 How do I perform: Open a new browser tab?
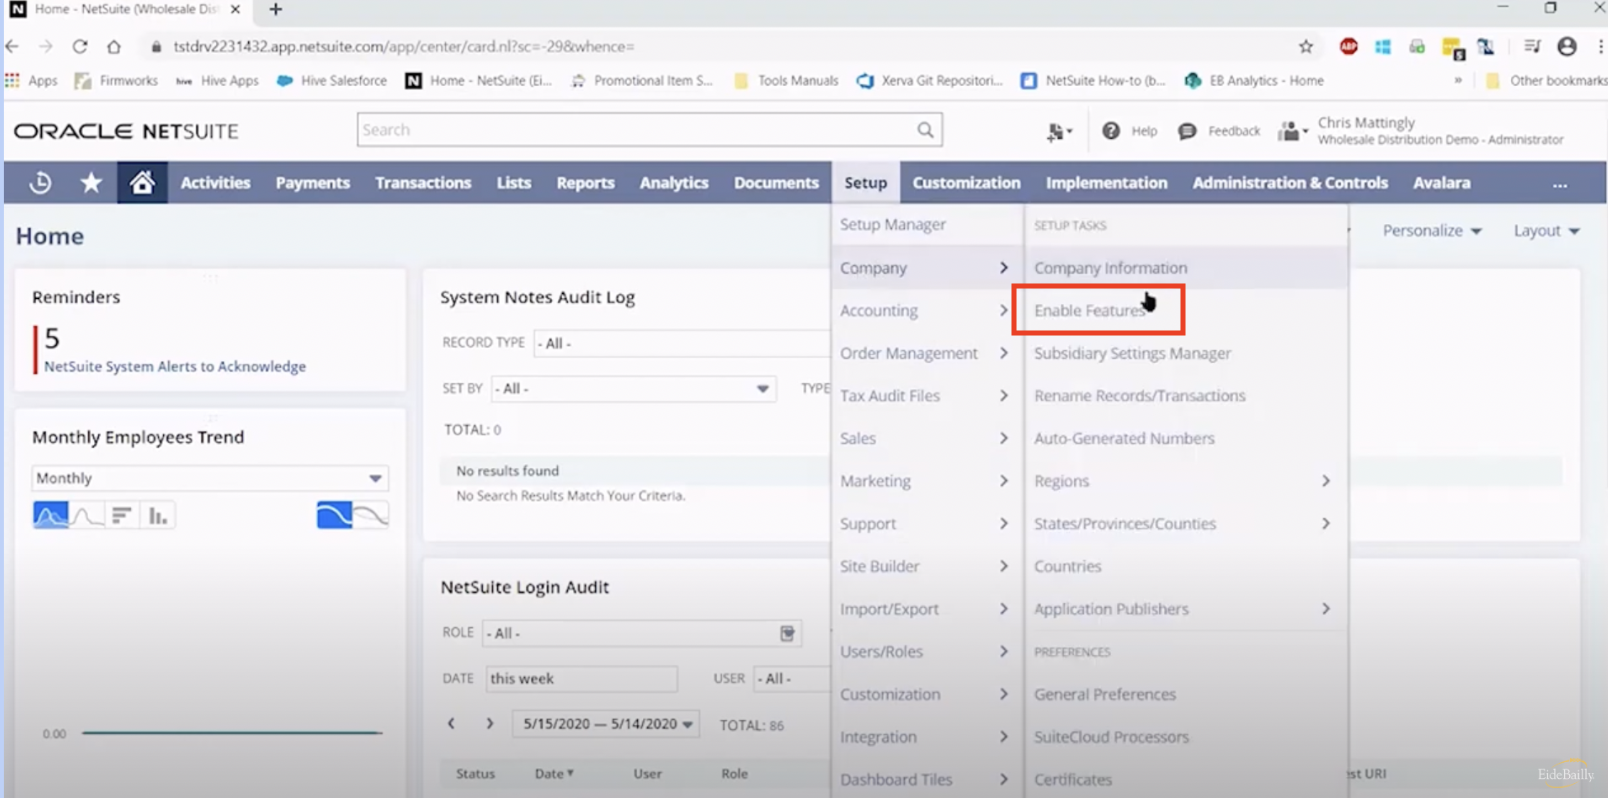pyautogui.click(x=276, y=10)
